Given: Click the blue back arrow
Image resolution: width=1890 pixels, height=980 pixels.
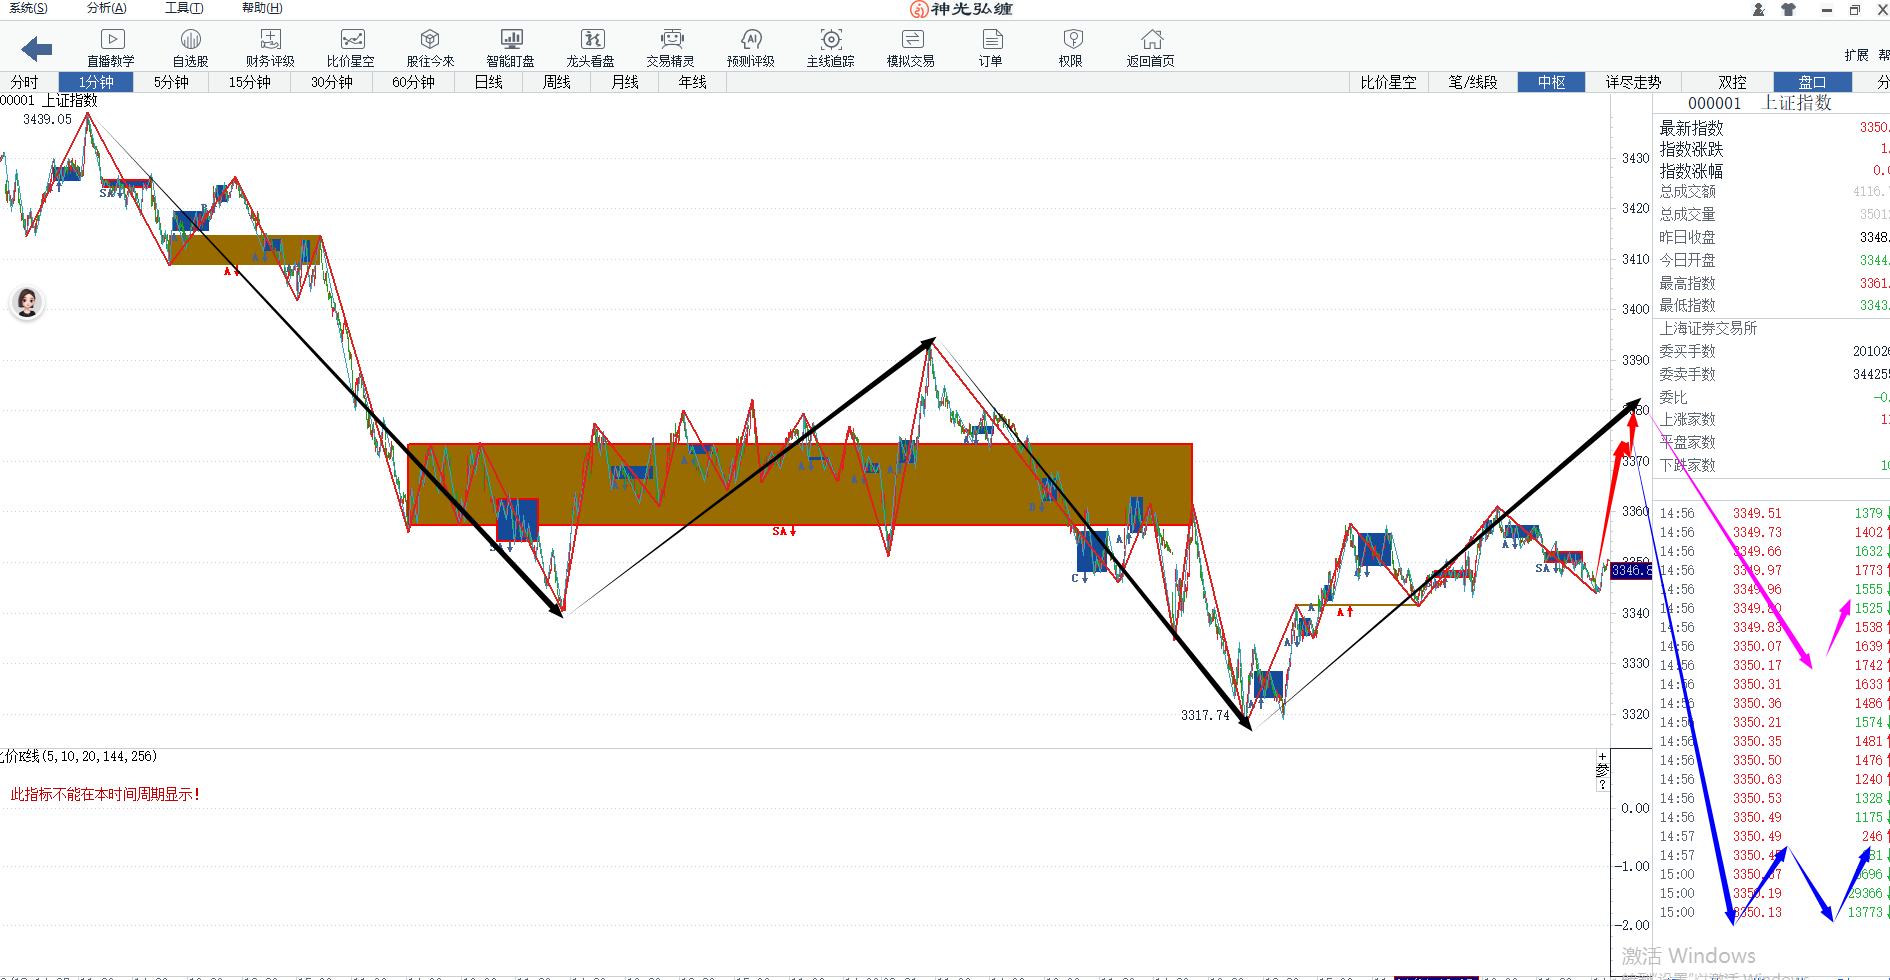Looking at the screenshot, I should click(37, 48).
